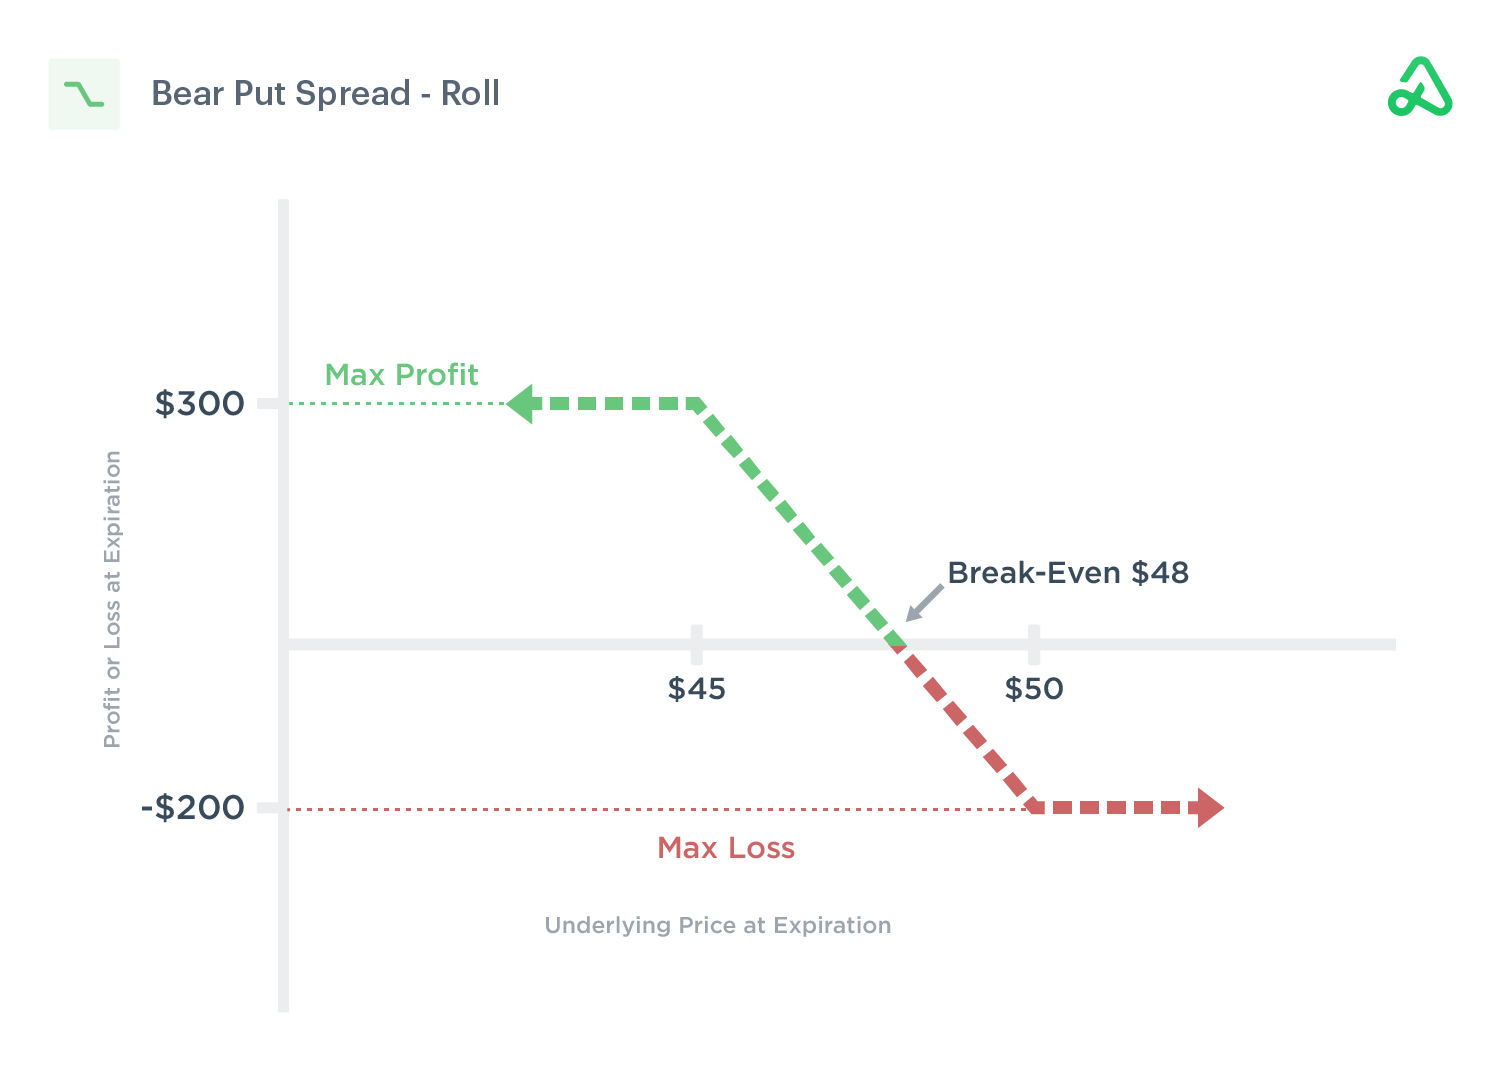
Task: Click the $50 strike price label
Action: (1034, 689)
